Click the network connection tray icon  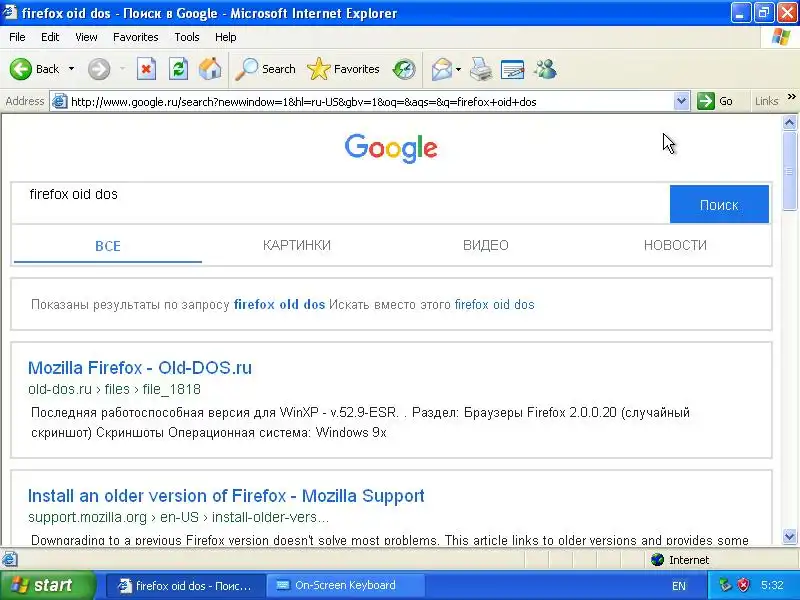coord(725,585)
